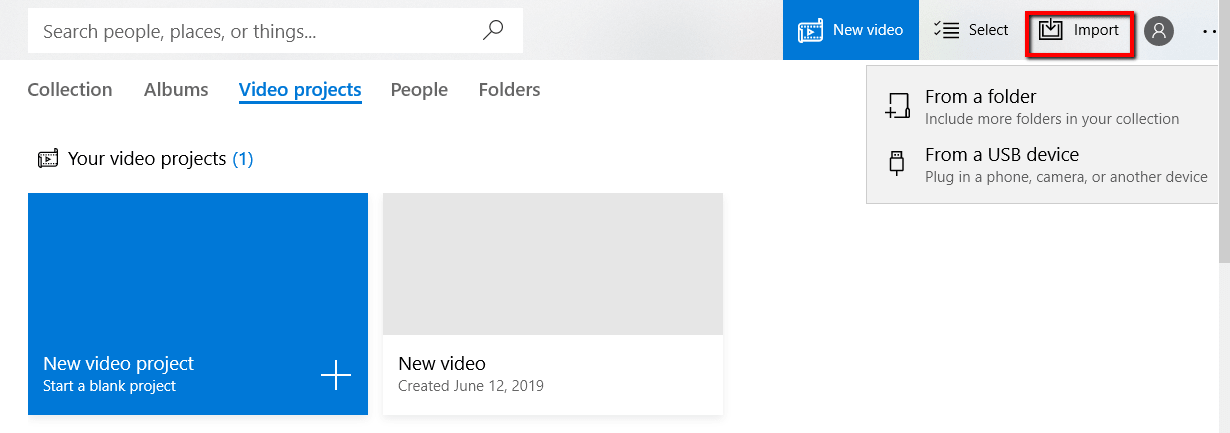Click the Import tray icon

[x=1050, y=30]
